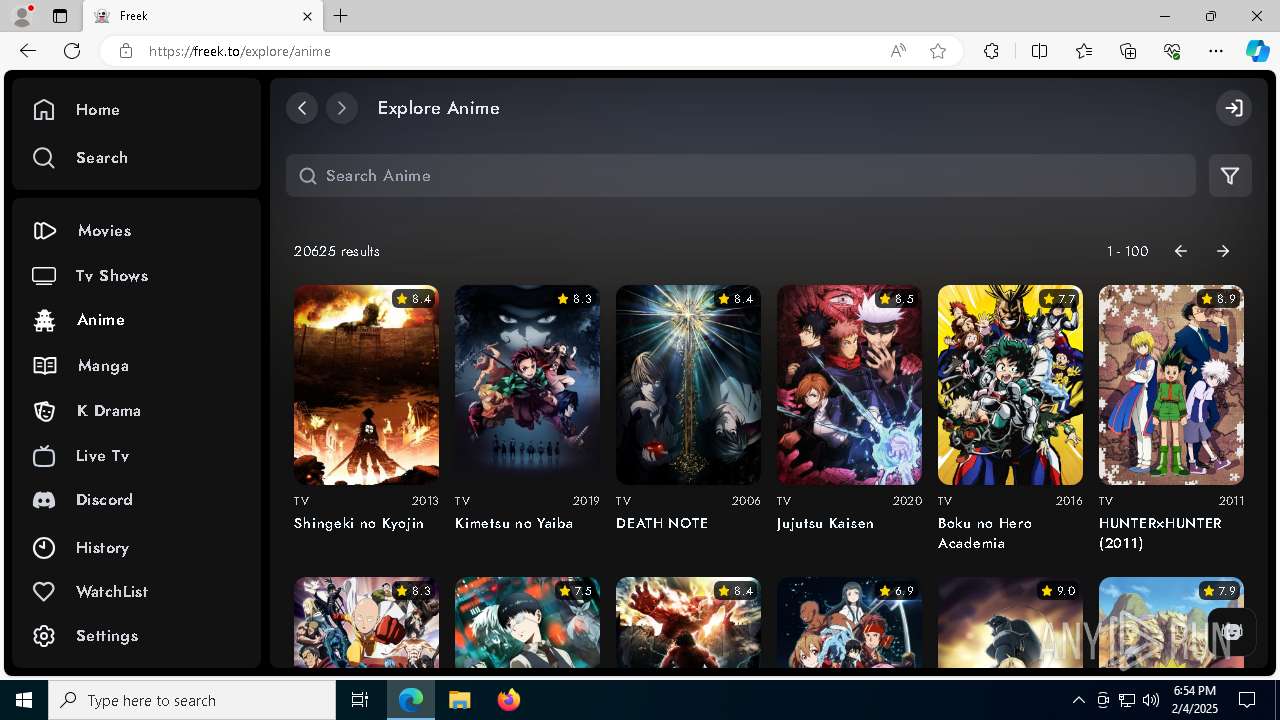Open the Kimetsu no Yaiba poster
Image resolution: width=1280 pixels, height=720 pixels.
pos(527,385)
